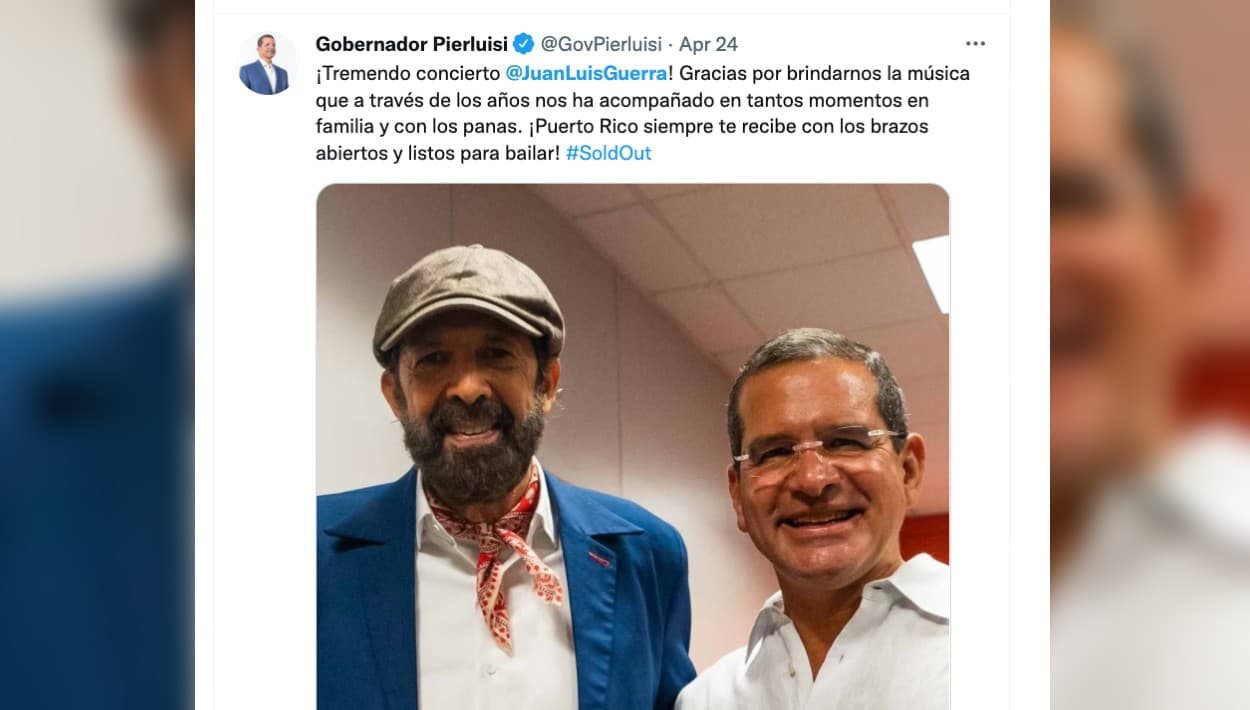Viewport: 1250px width, 710px height.
Task: Open the tweet's three-dot more options menu
Action: (975, 44)
